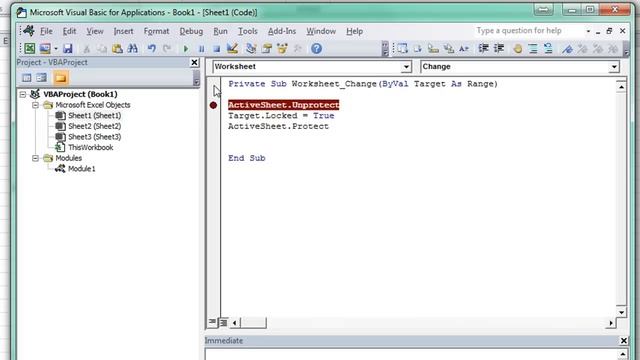Open the Properties Window icon
640x360 pixels.
[267, 49]
